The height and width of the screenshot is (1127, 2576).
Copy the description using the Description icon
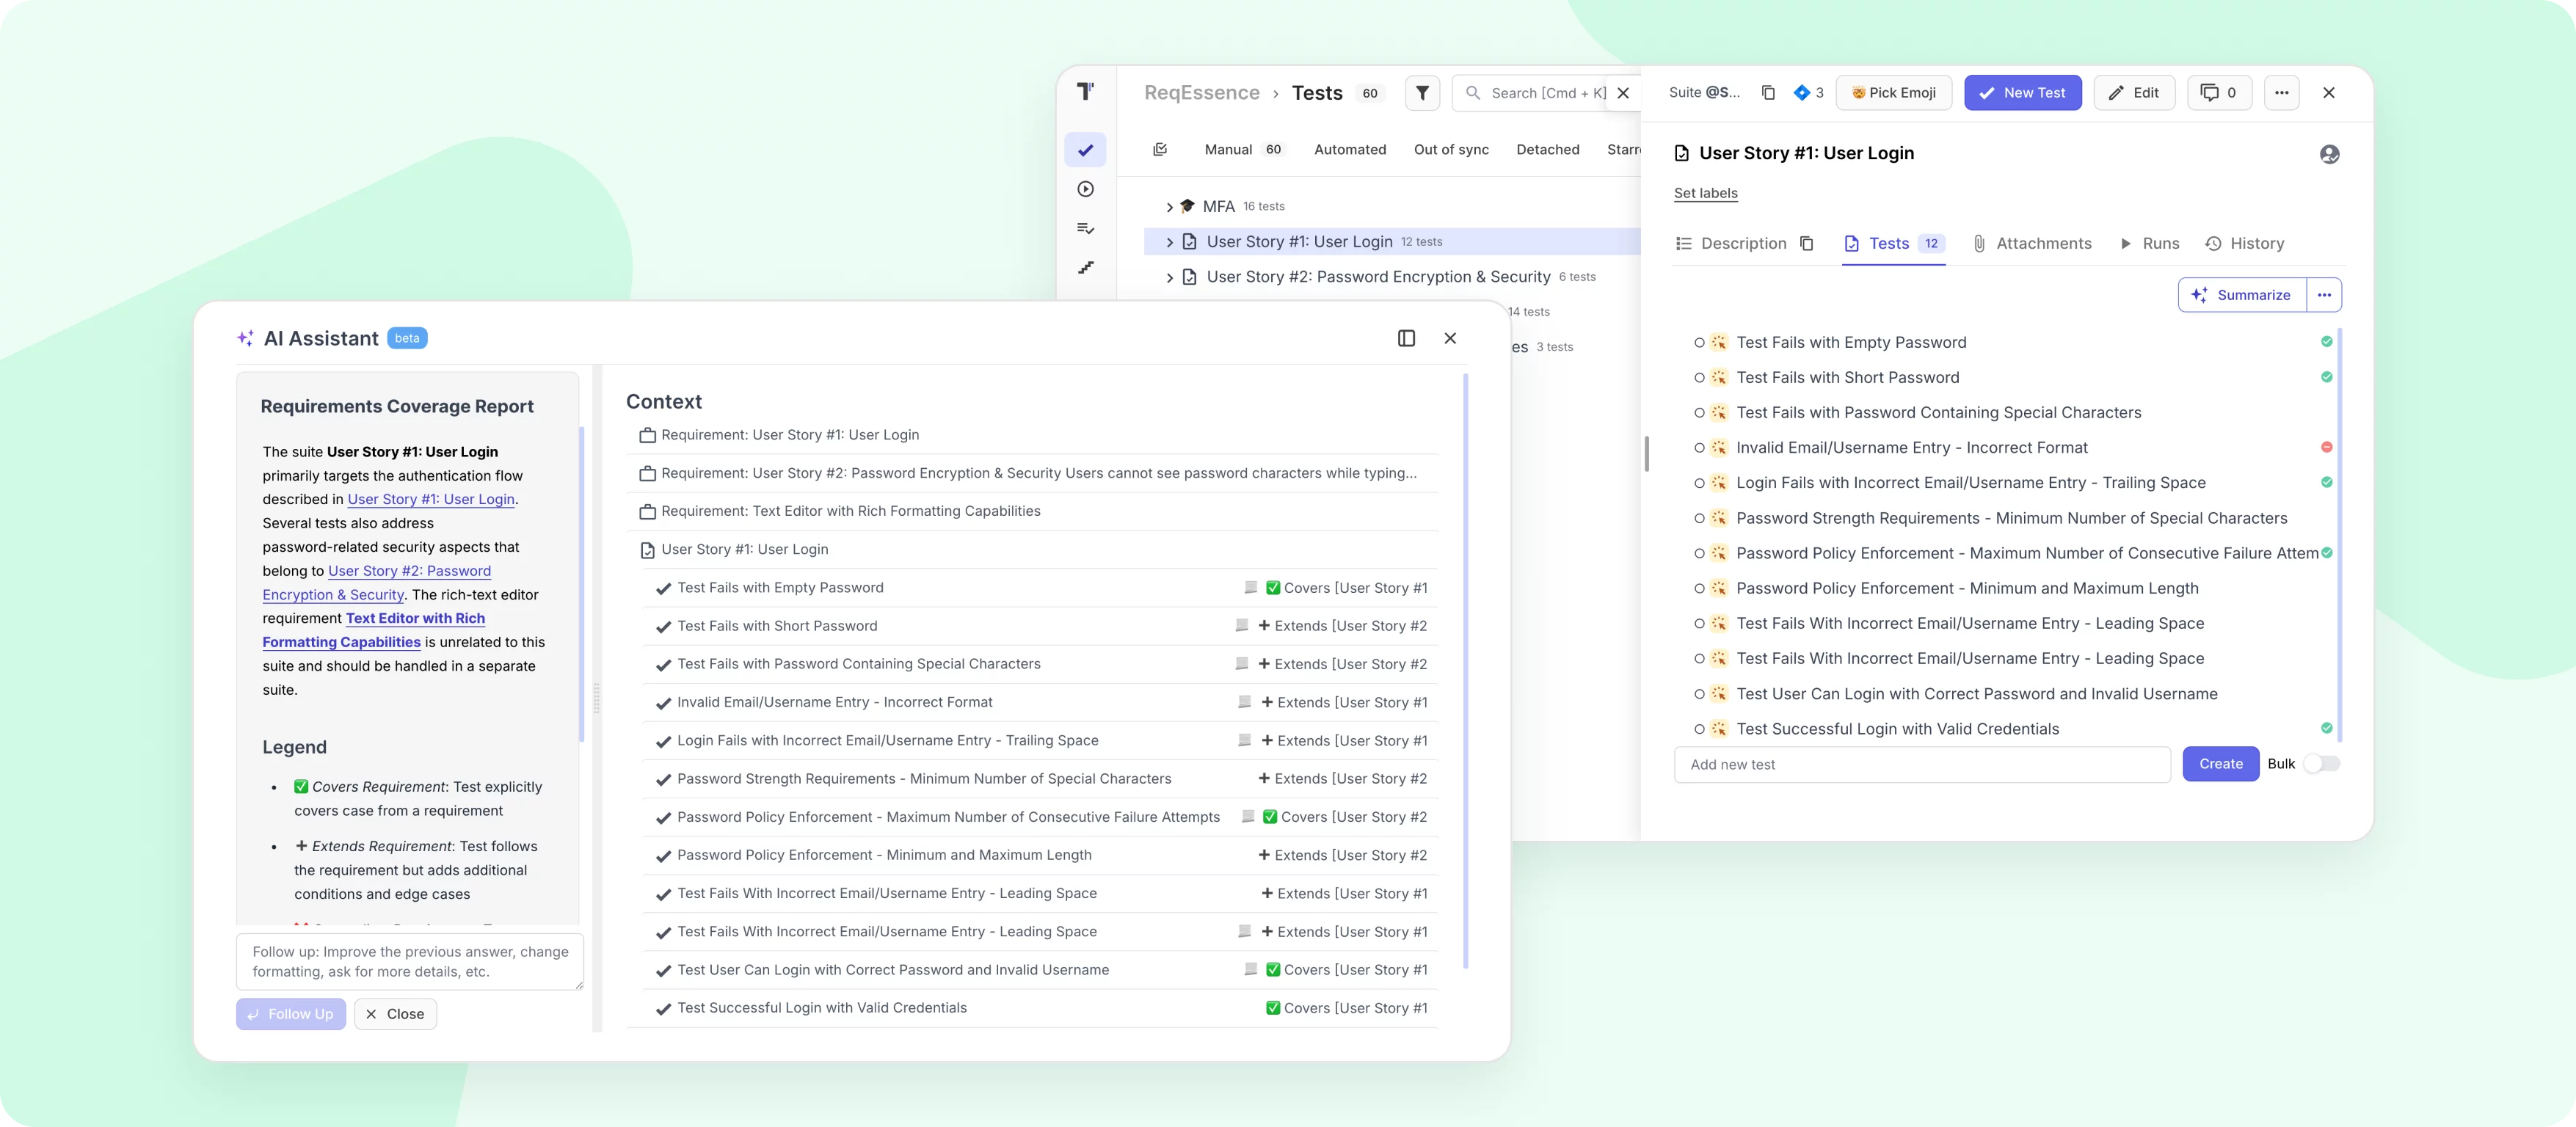point(1806,244)
